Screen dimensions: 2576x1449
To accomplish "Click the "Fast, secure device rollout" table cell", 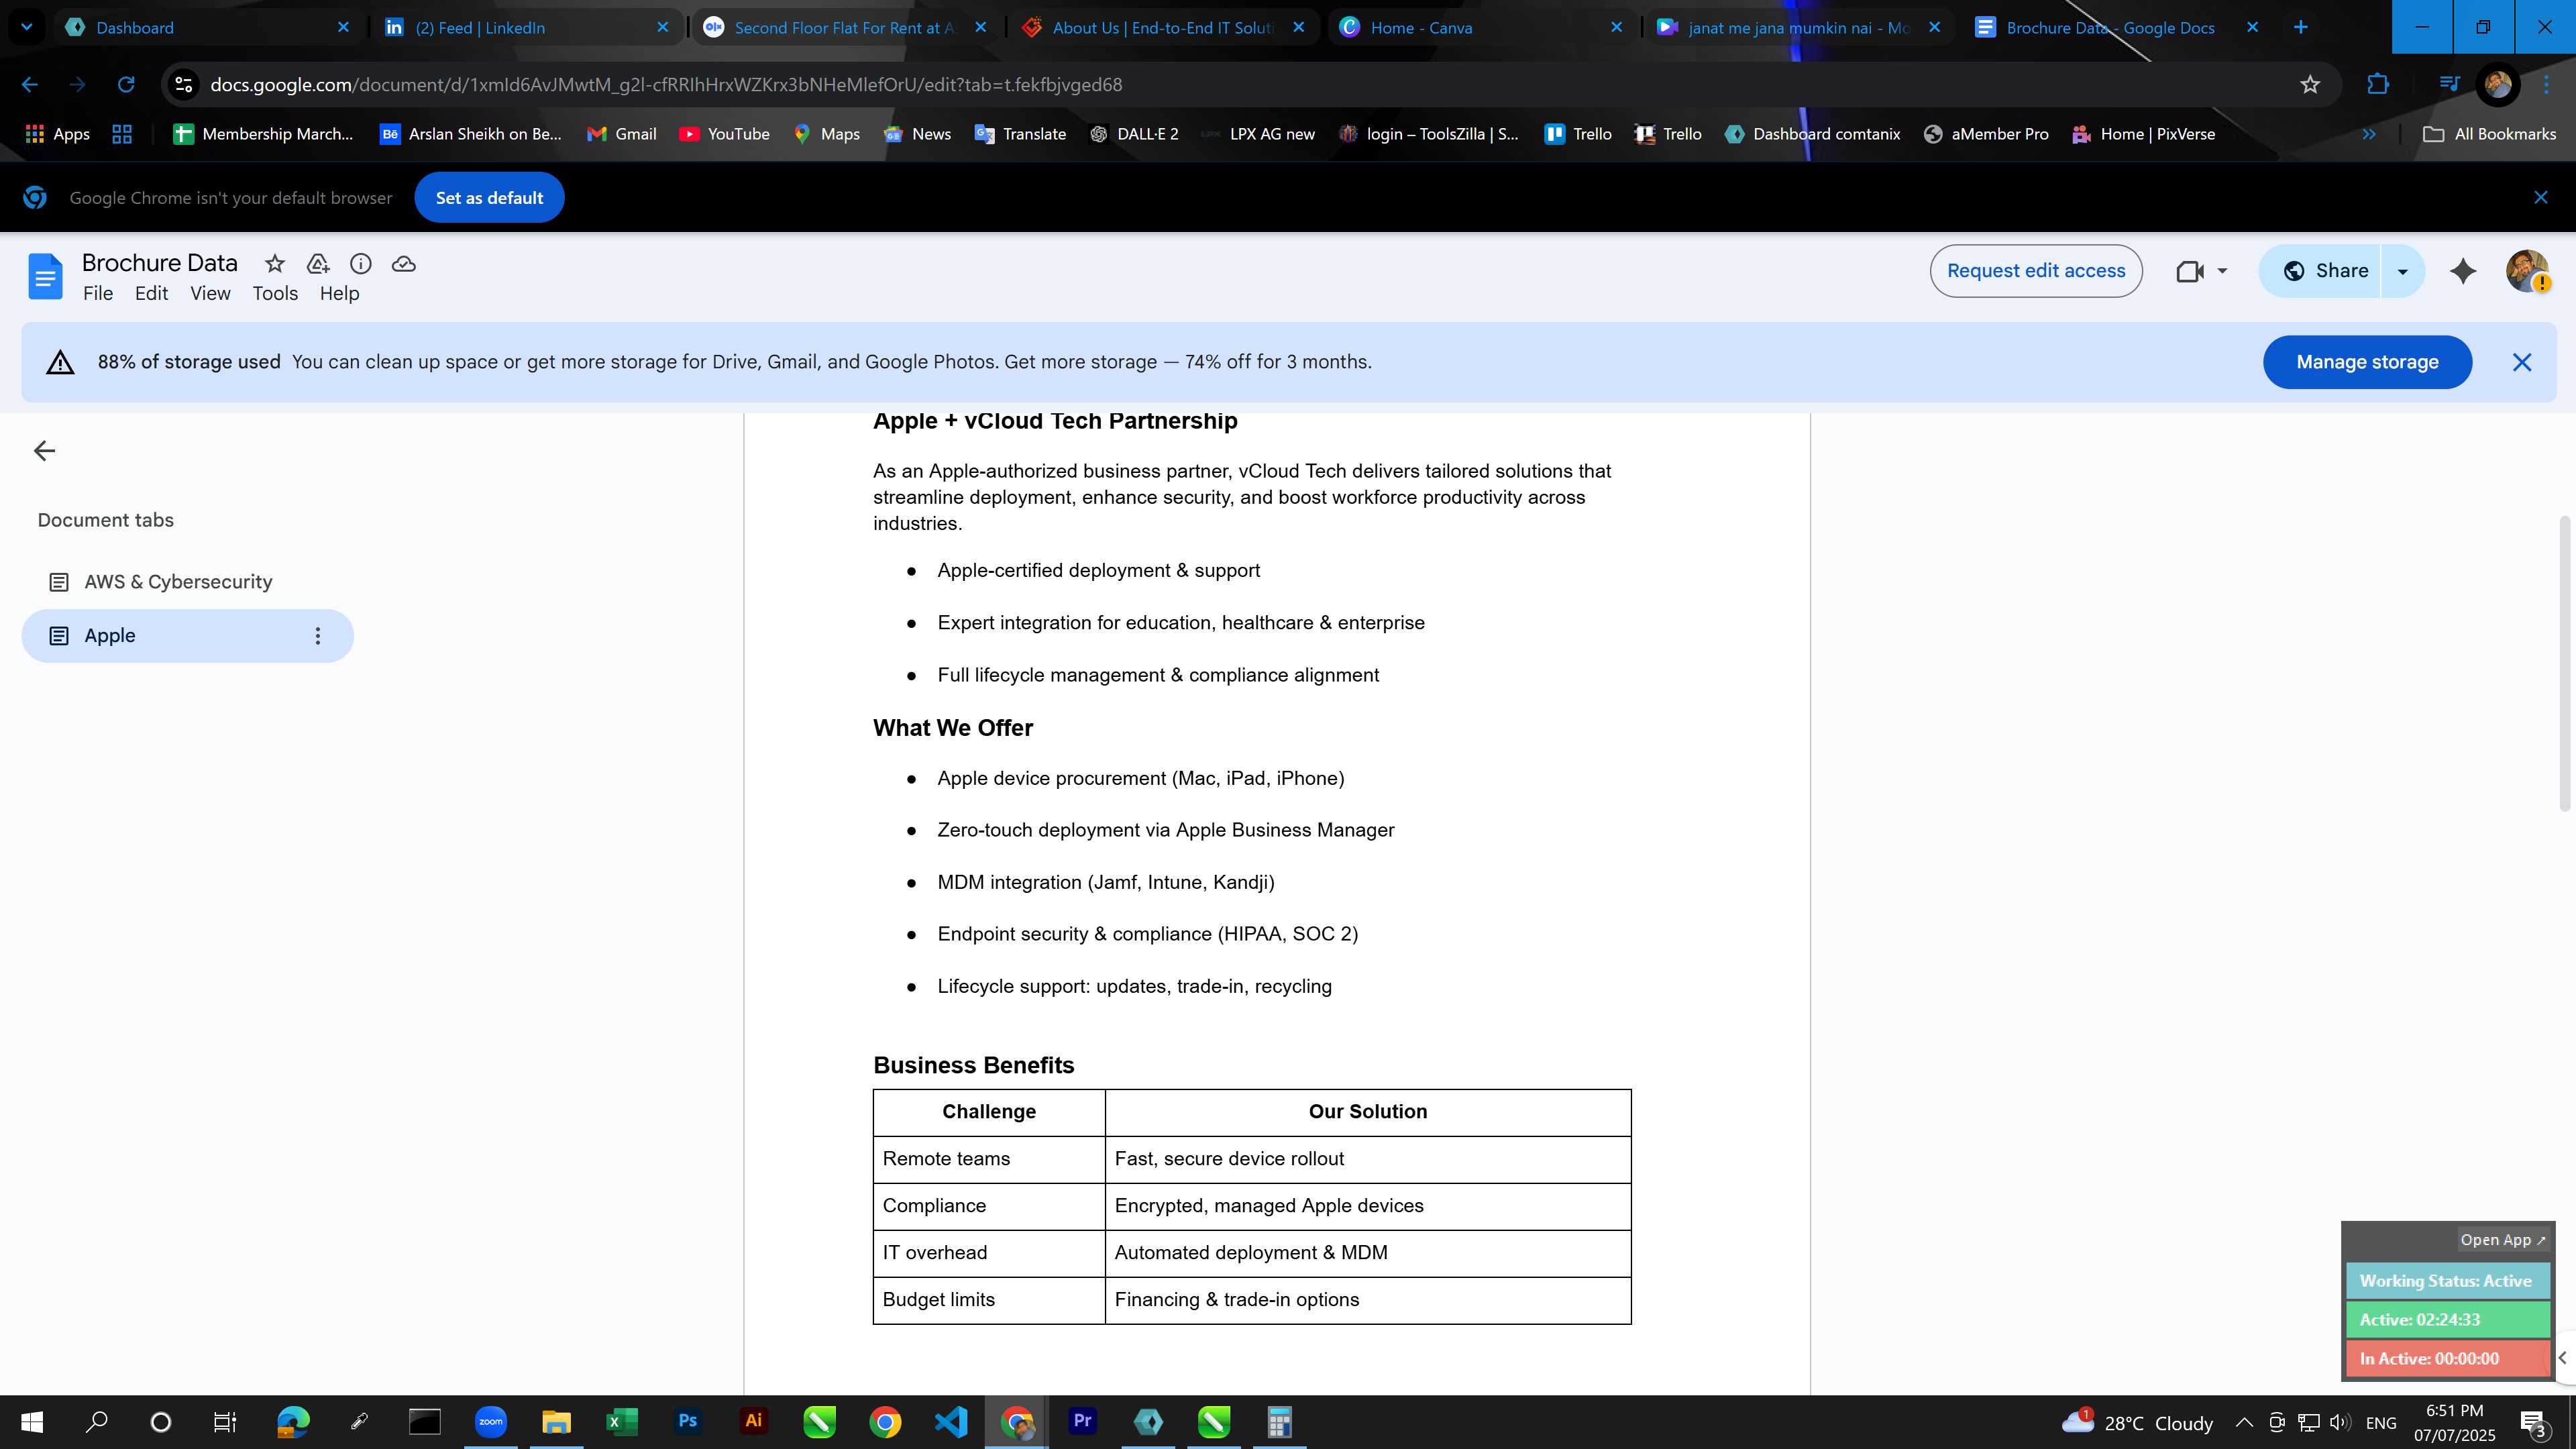I will [1368, 1160].
